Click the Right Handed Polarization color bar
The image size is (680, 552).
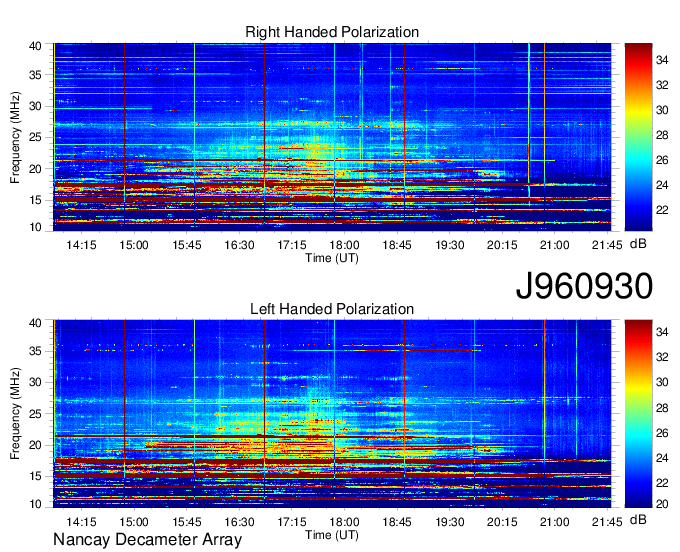pos(638,137)
